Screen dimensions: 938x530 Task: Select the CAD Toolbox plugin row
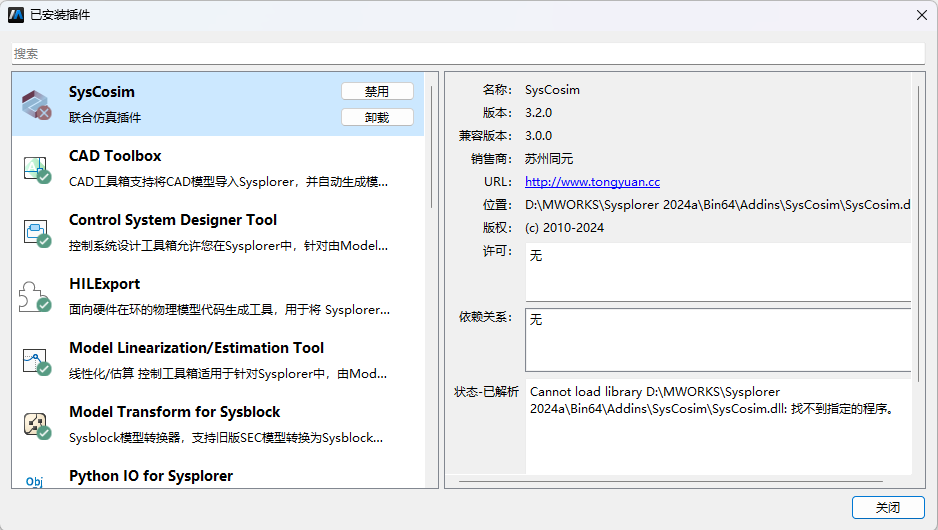[218, 169]
